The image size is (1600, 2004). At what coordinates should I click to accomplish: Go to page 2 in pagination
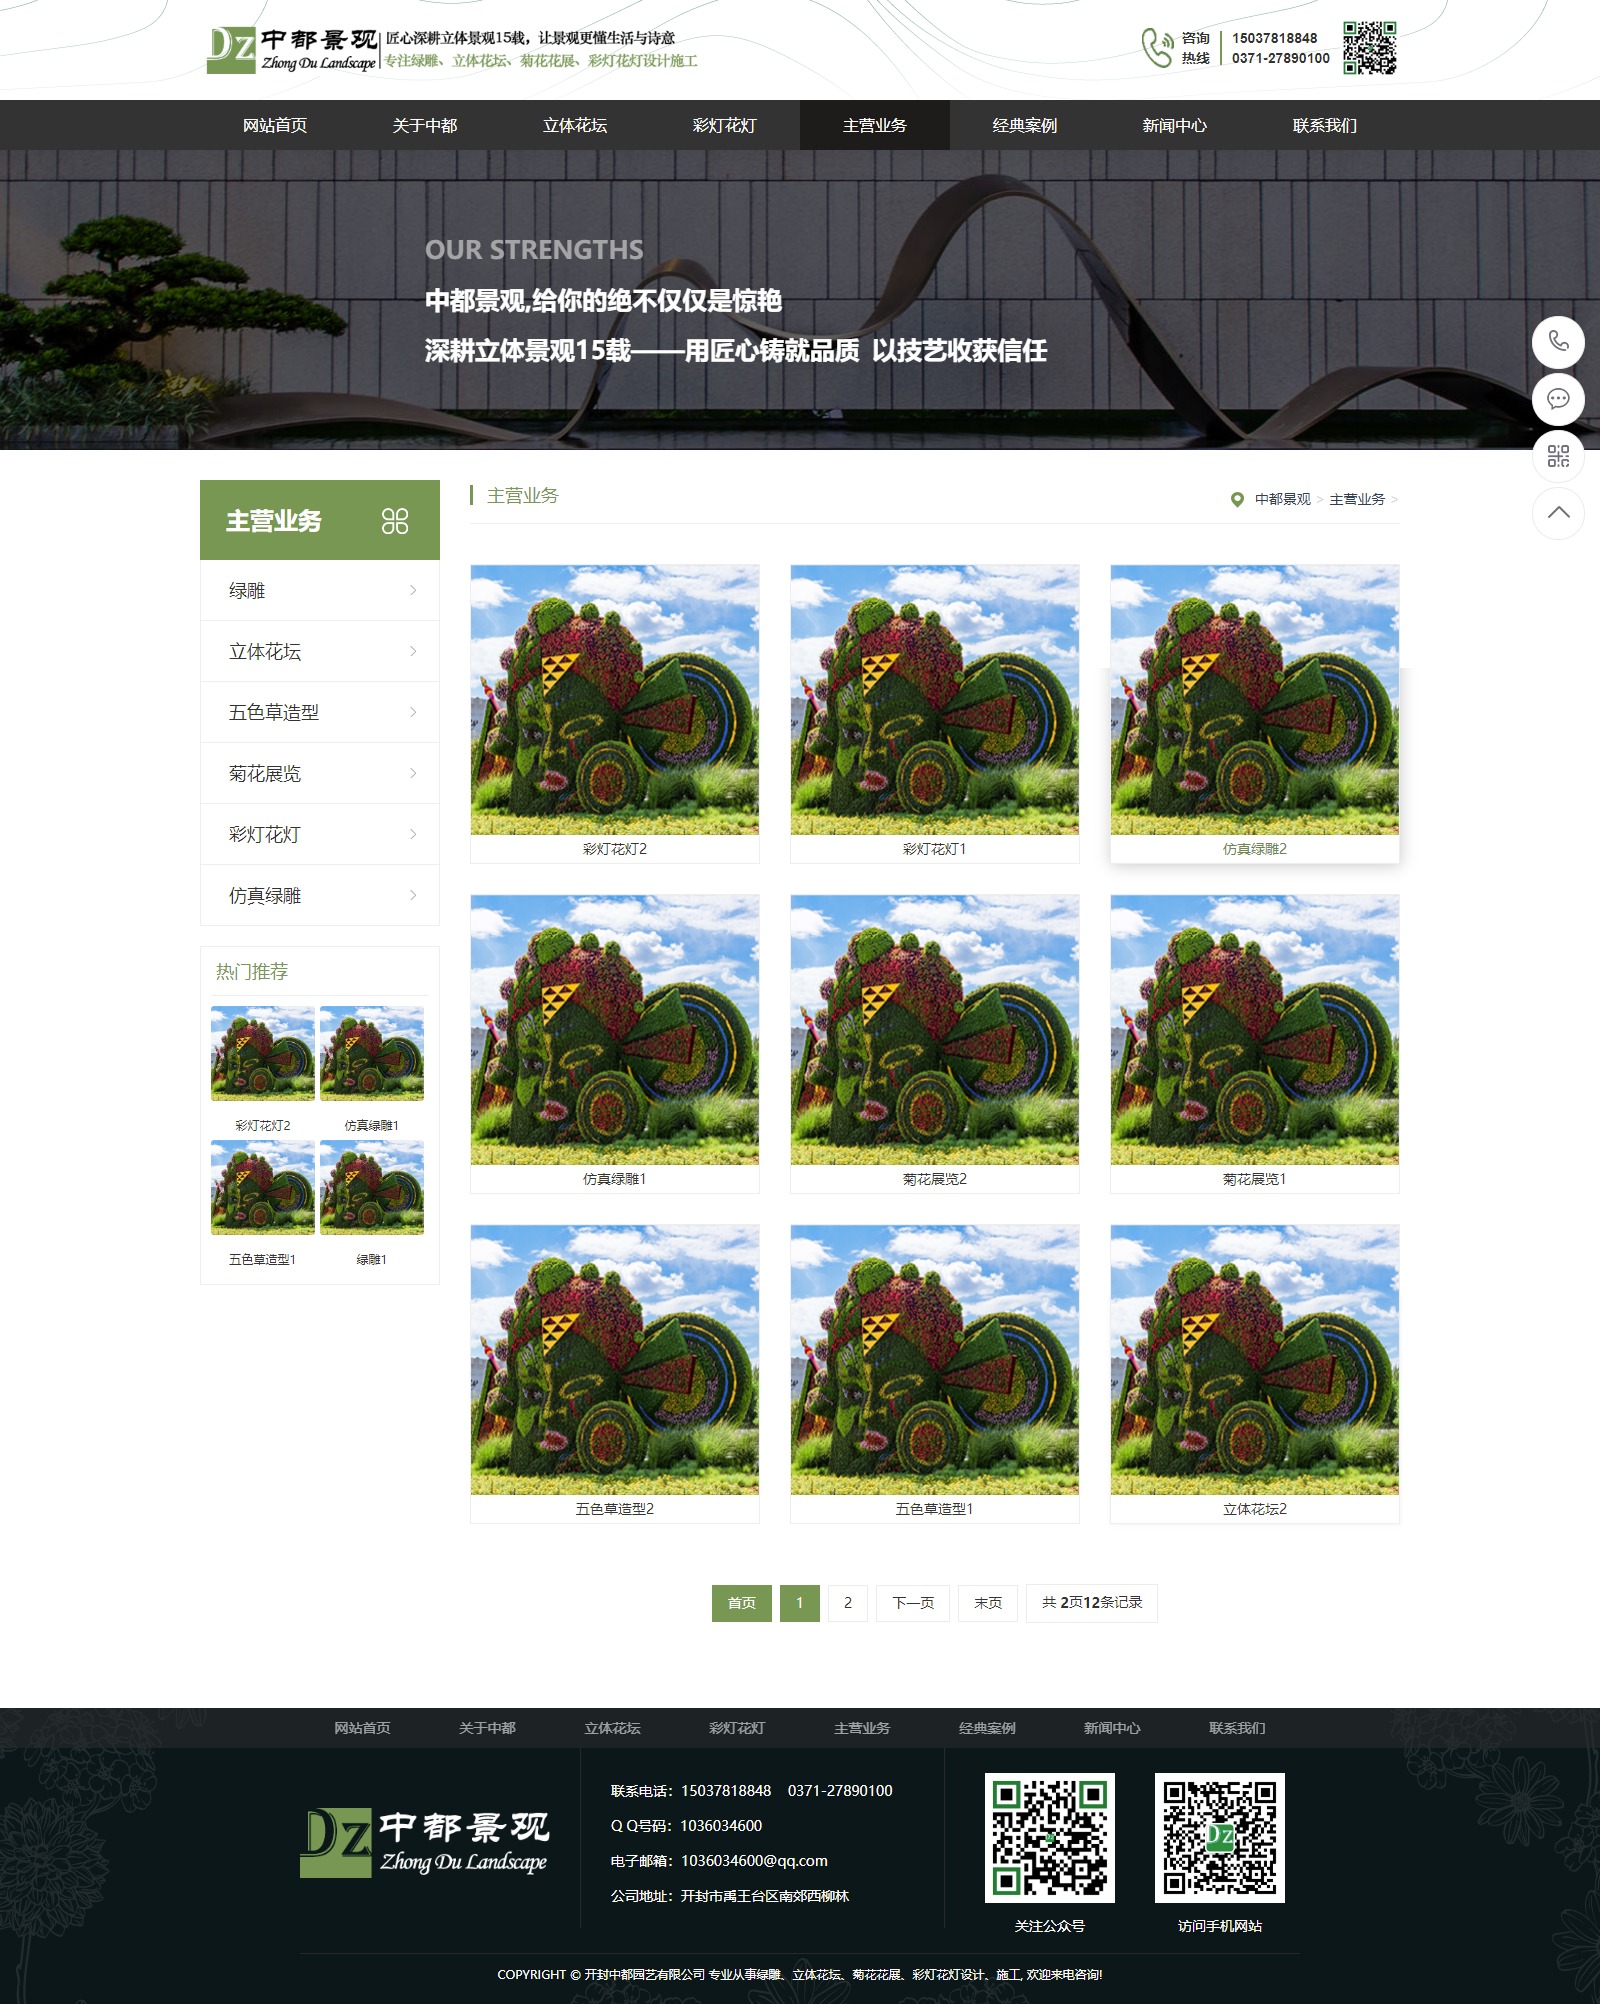coord(848,1603)
